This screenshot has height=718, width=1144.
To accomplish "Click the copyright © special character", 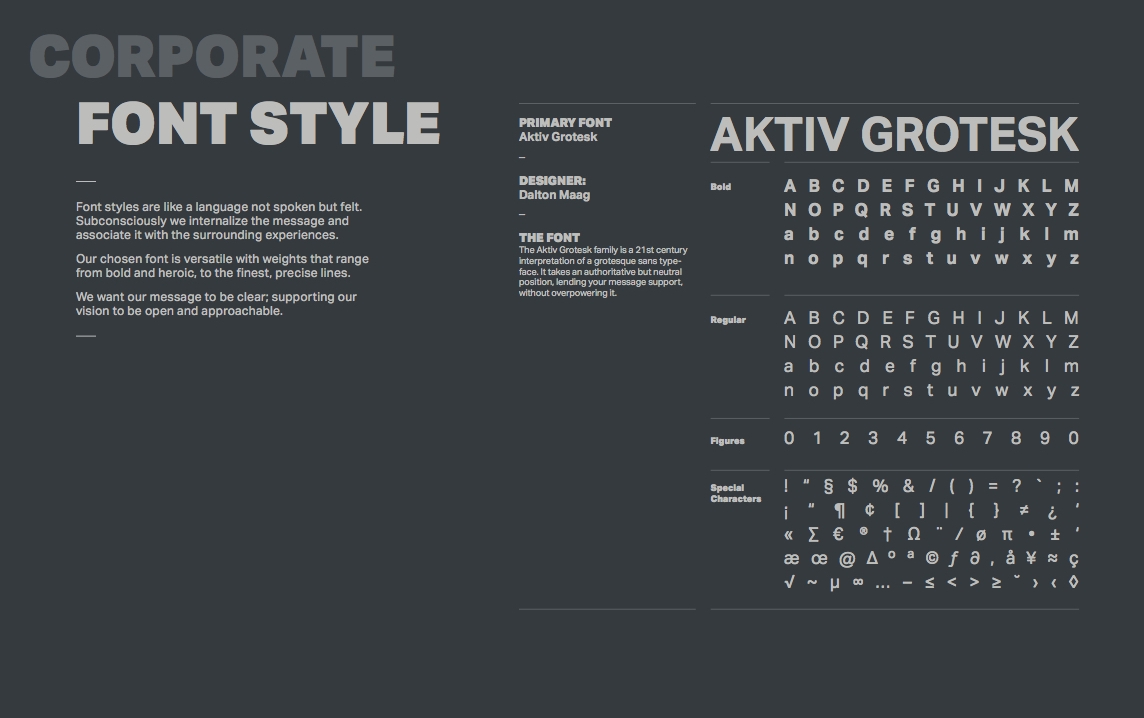I will [932, 558].
